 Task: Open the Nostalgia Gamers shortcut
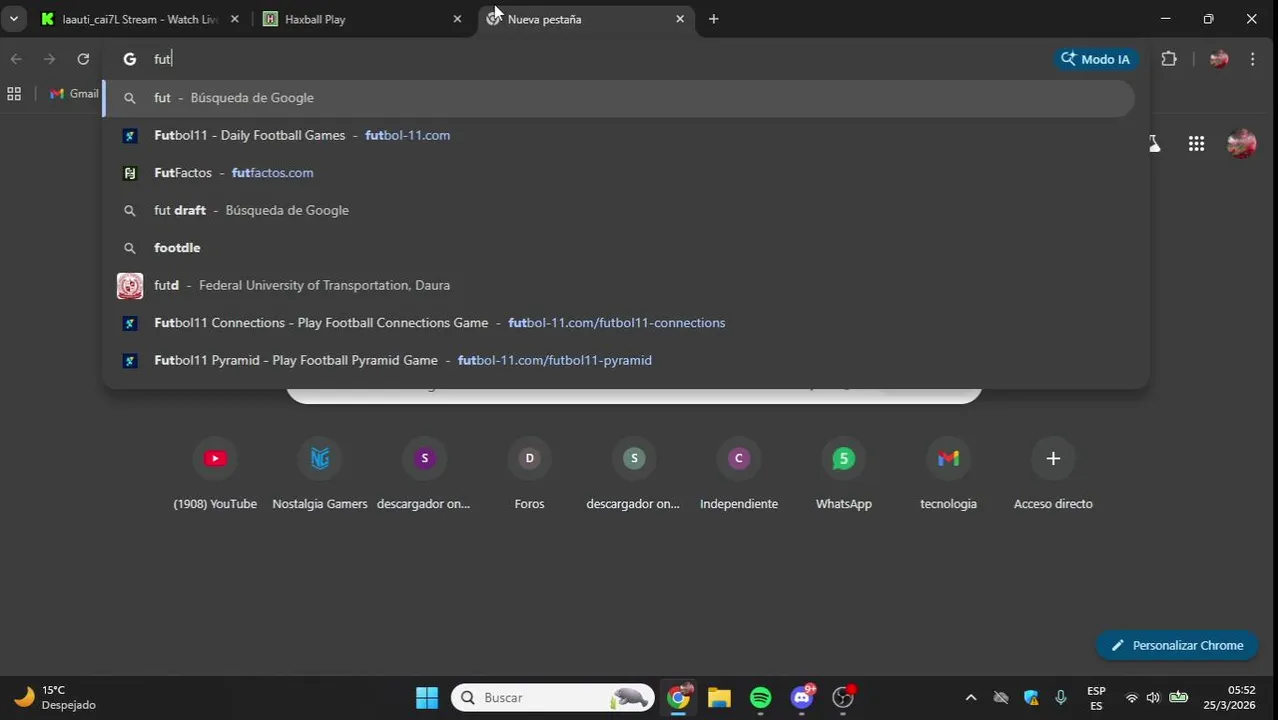[320, 474]
